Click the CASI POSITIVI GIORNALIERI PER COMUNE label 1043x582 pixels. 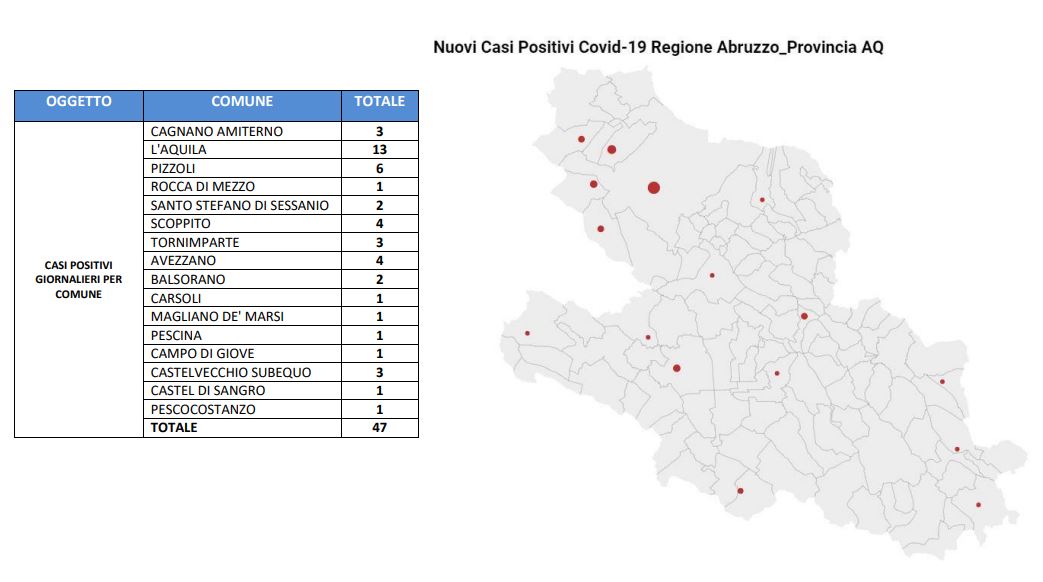[78, 279]
